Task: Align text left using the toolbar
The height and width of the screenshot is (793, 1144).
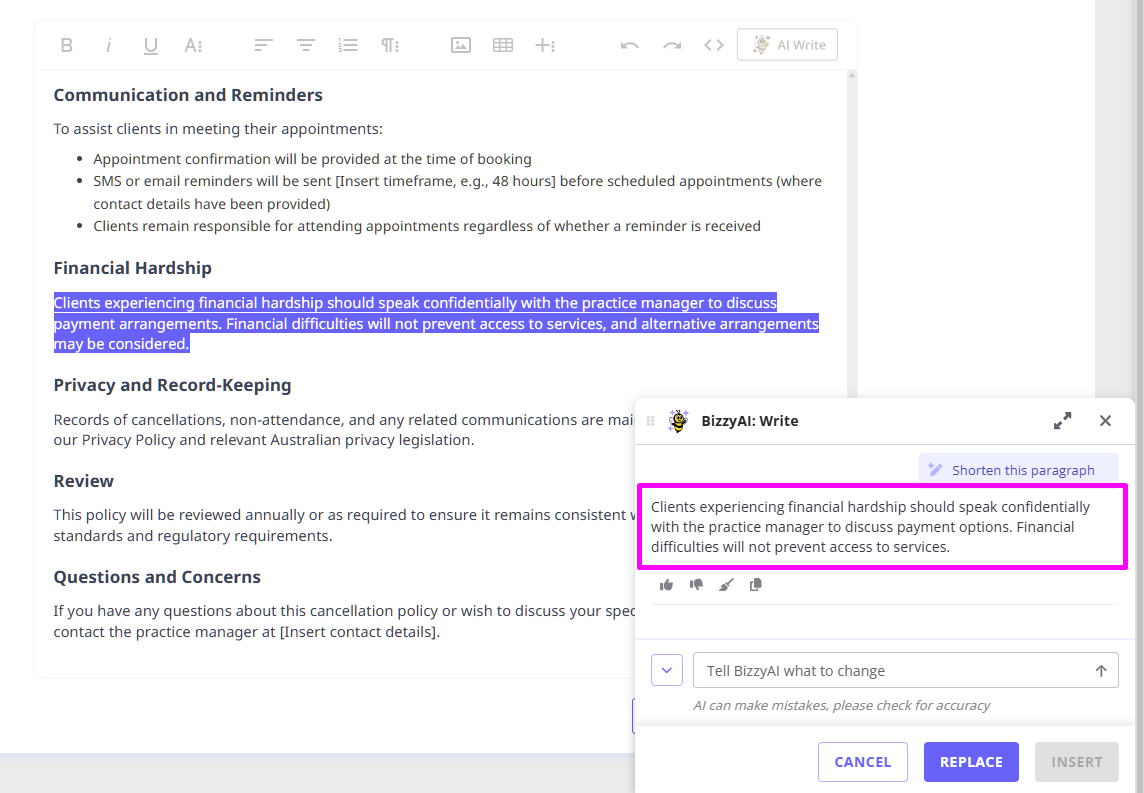Action: (x=263, y=45)
